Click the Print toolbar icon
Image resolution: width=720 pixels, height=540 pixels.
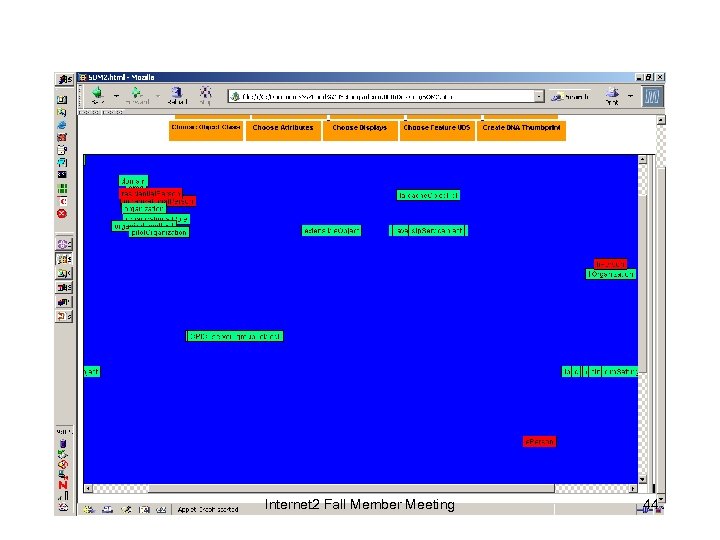point(612,96)
